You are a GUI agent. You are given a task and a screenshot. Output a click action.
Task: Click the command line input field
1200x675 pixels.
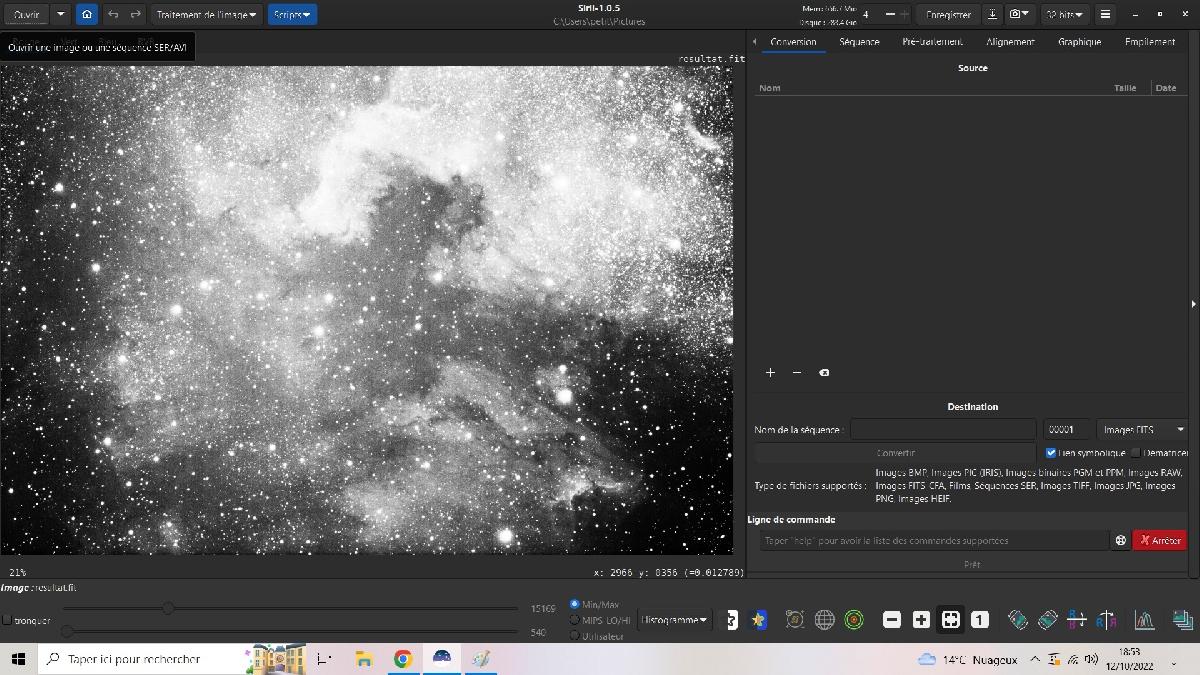(930, 540)
